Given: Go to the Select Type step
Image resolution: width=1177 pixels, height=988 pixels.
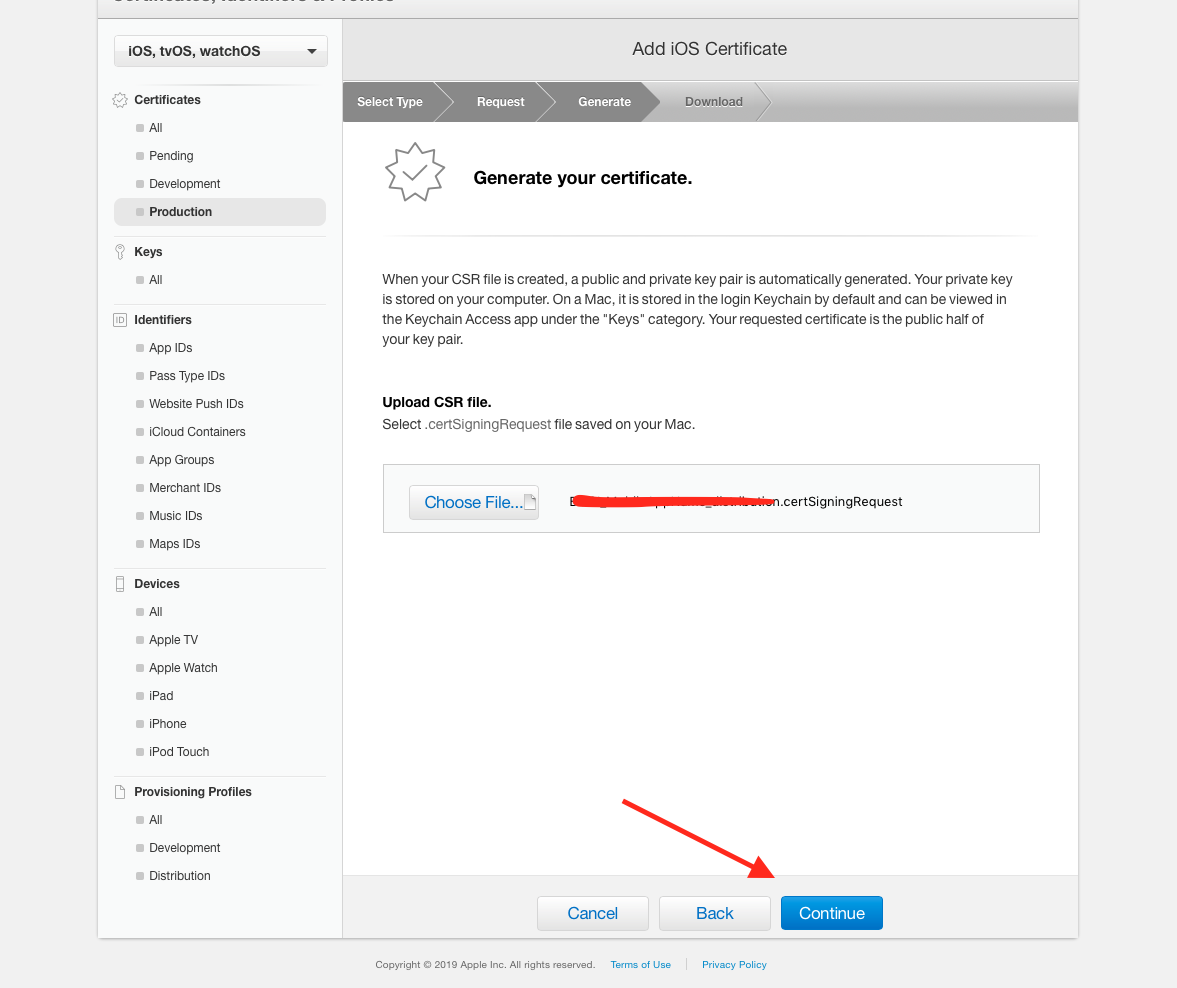Looking at the screenshot, I should point(390,102).
